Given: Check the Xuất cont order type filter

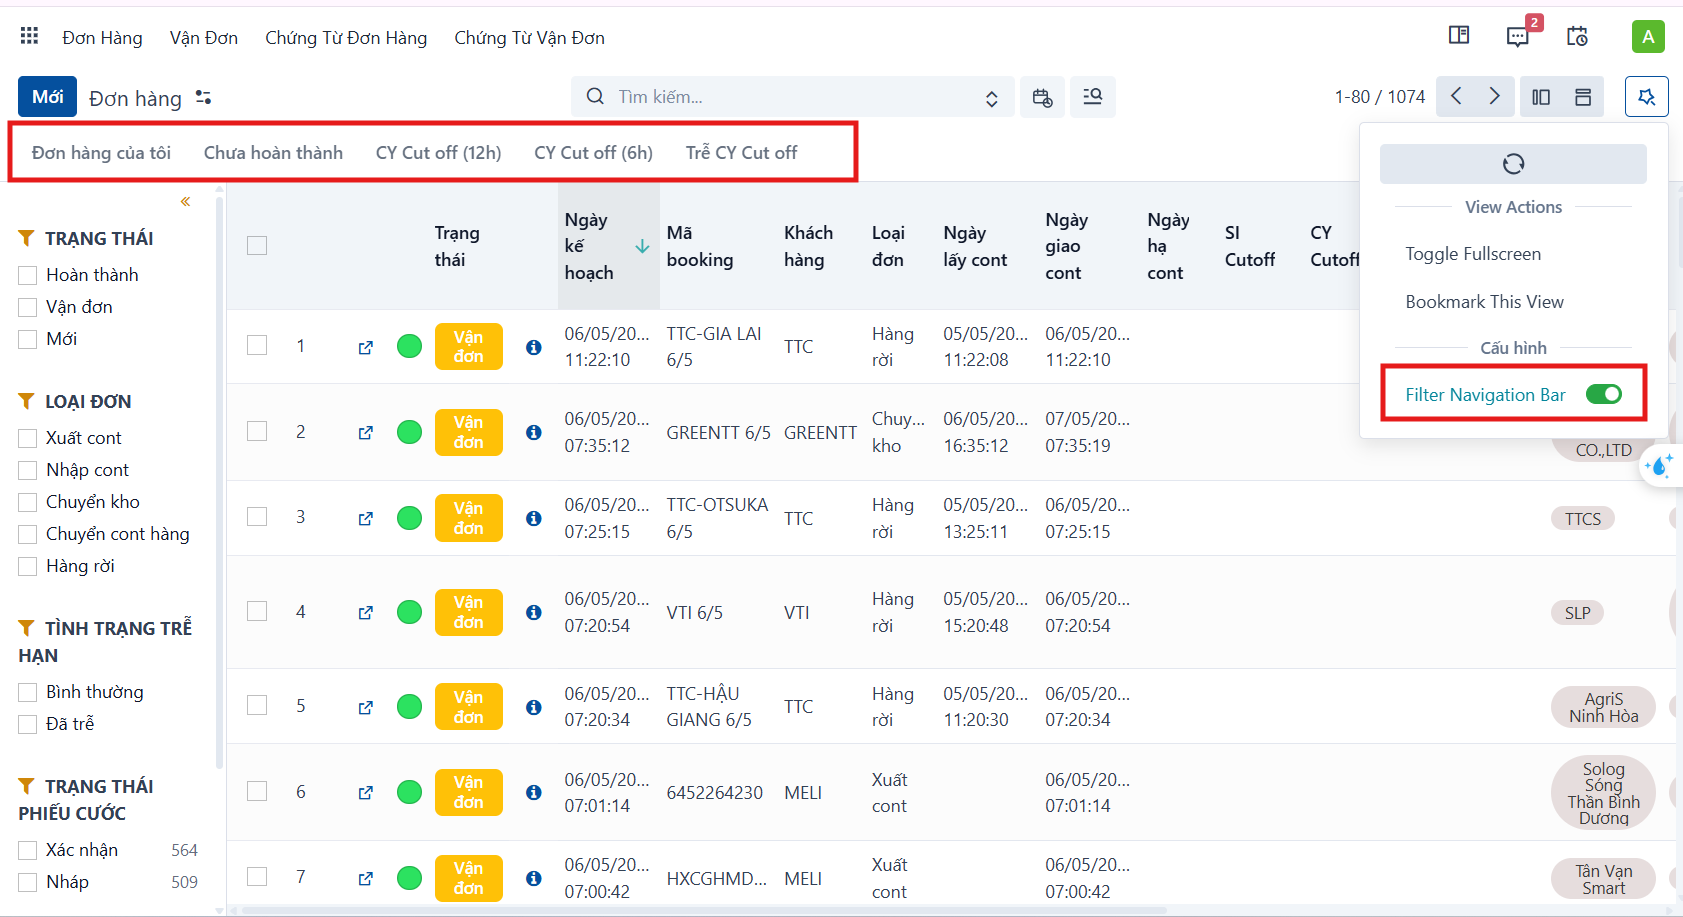Looking at the screenshot, I should [28, 439].
